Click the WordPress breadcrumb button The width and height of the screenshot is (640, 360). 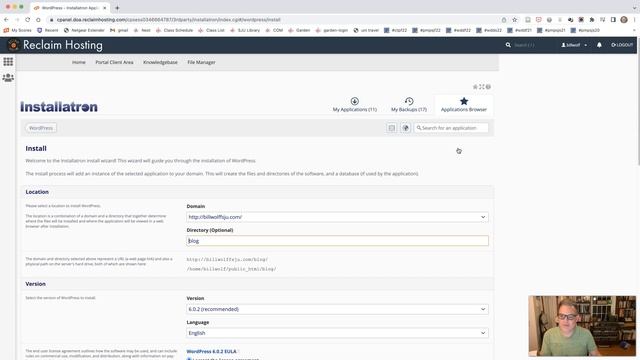(41, 128)
